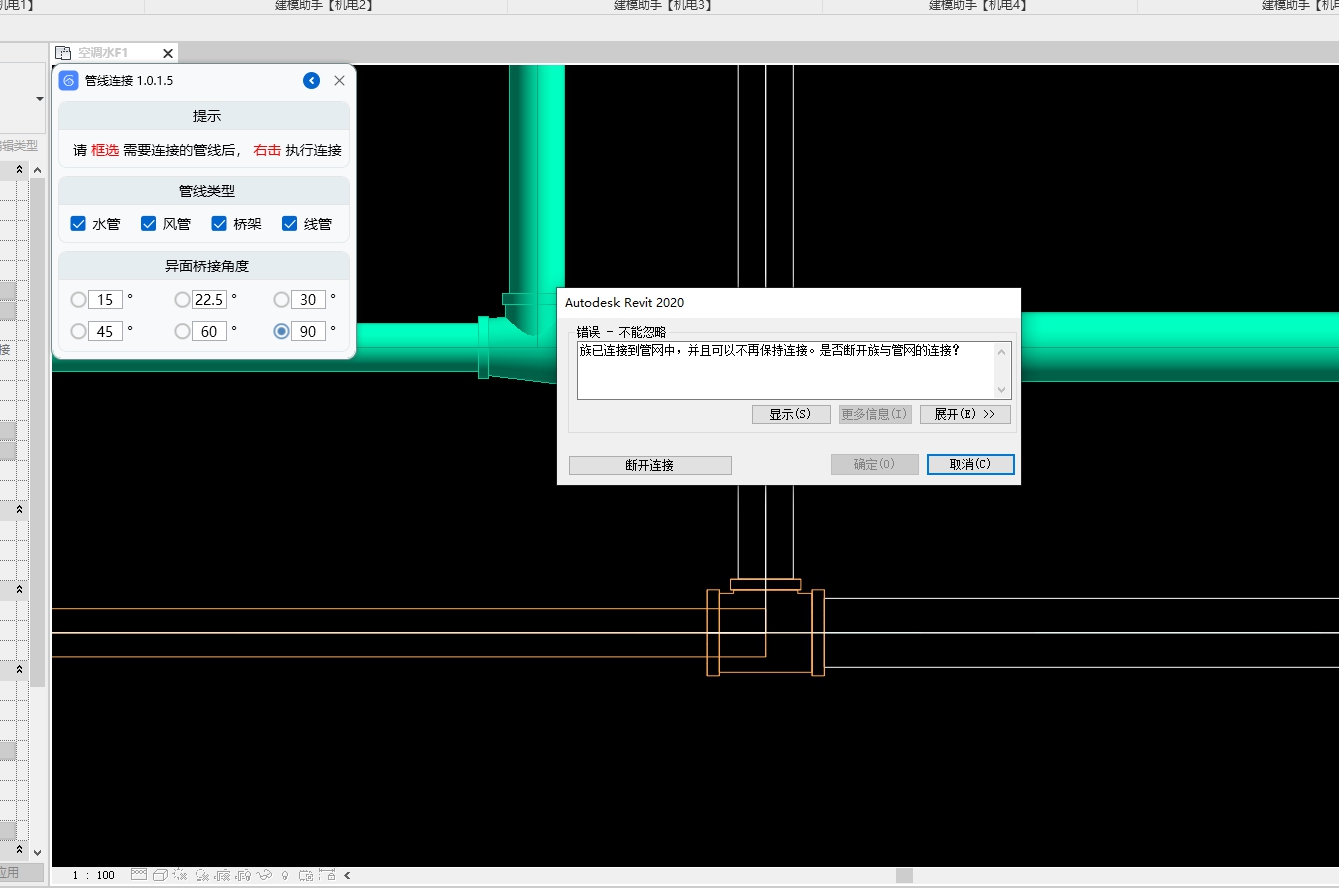The height and width of the screenshot is (888, 1339).
Task: Click Reveal Hidden Elements lightbulb icon
Action: click(285, 875)
